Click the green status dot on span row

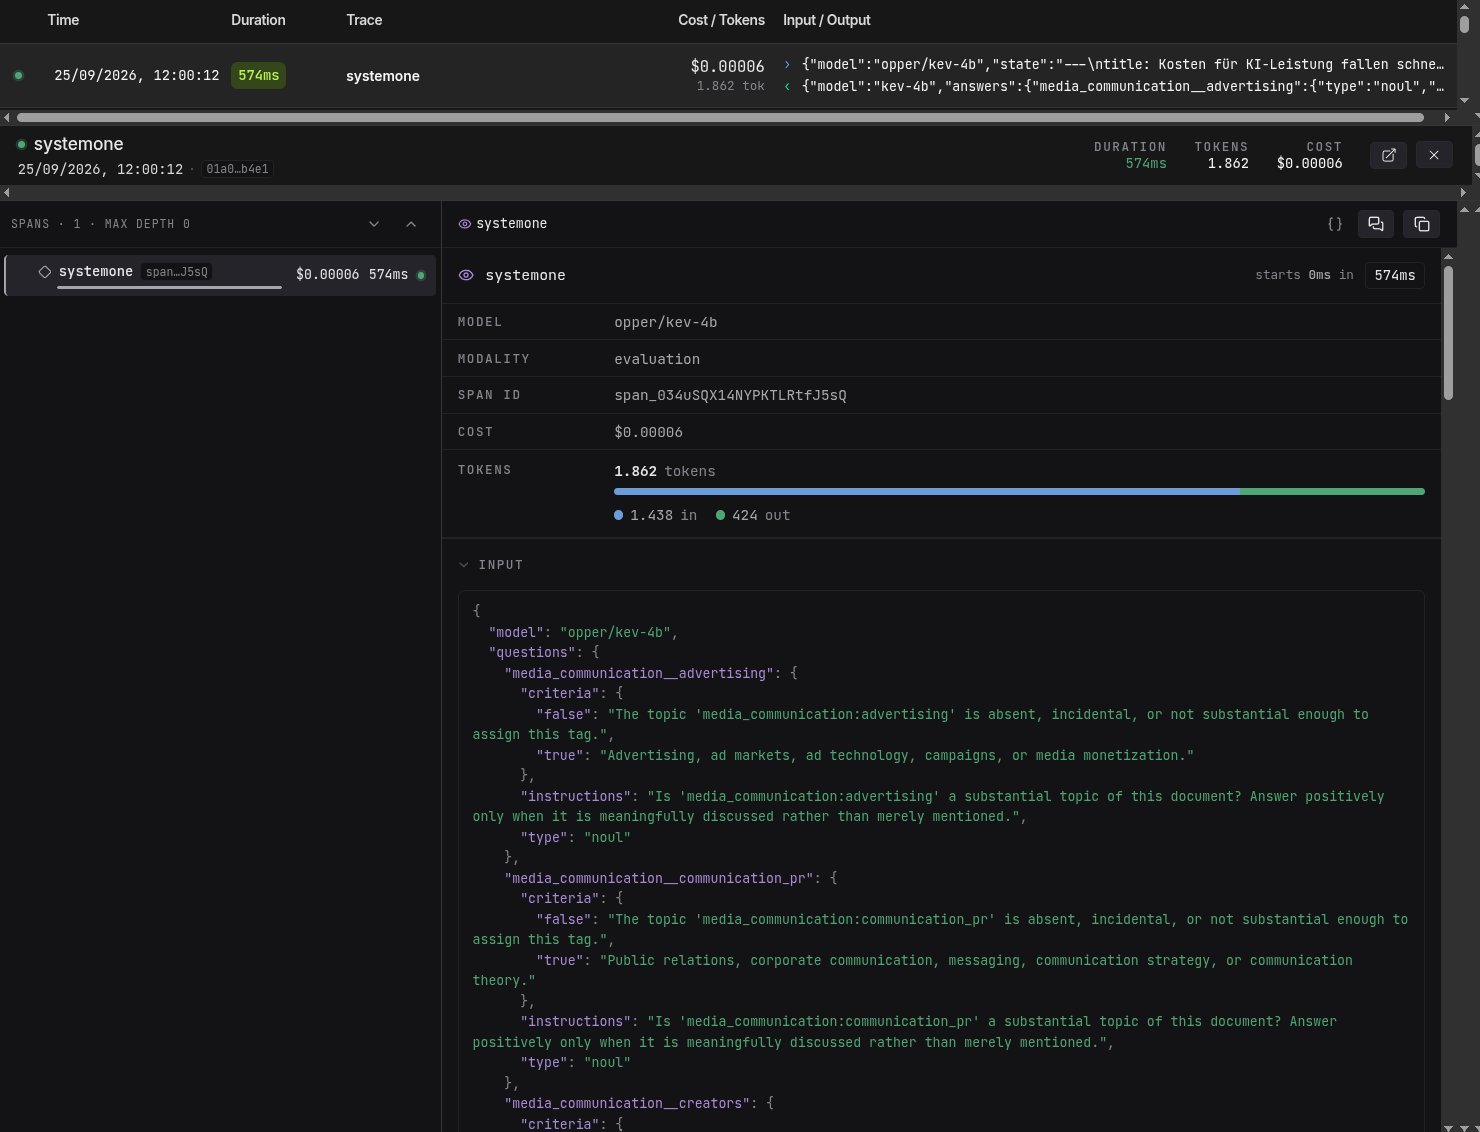click(421, 275)
